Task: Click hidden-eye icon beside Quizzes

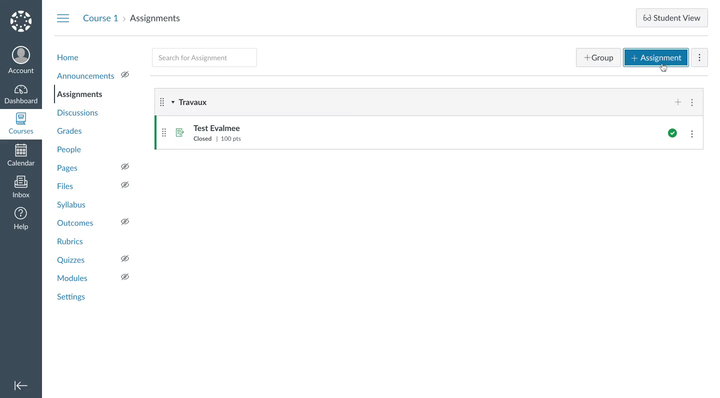Action: 125,258
